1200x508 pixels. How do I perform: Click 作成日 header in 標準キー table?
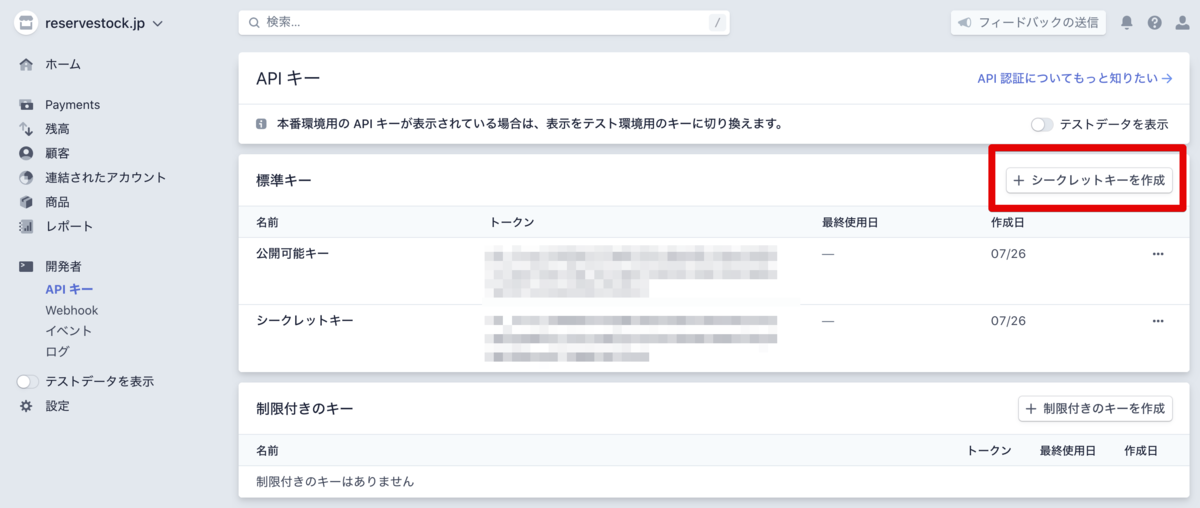pyautogui.click(x=1007, y=222)
